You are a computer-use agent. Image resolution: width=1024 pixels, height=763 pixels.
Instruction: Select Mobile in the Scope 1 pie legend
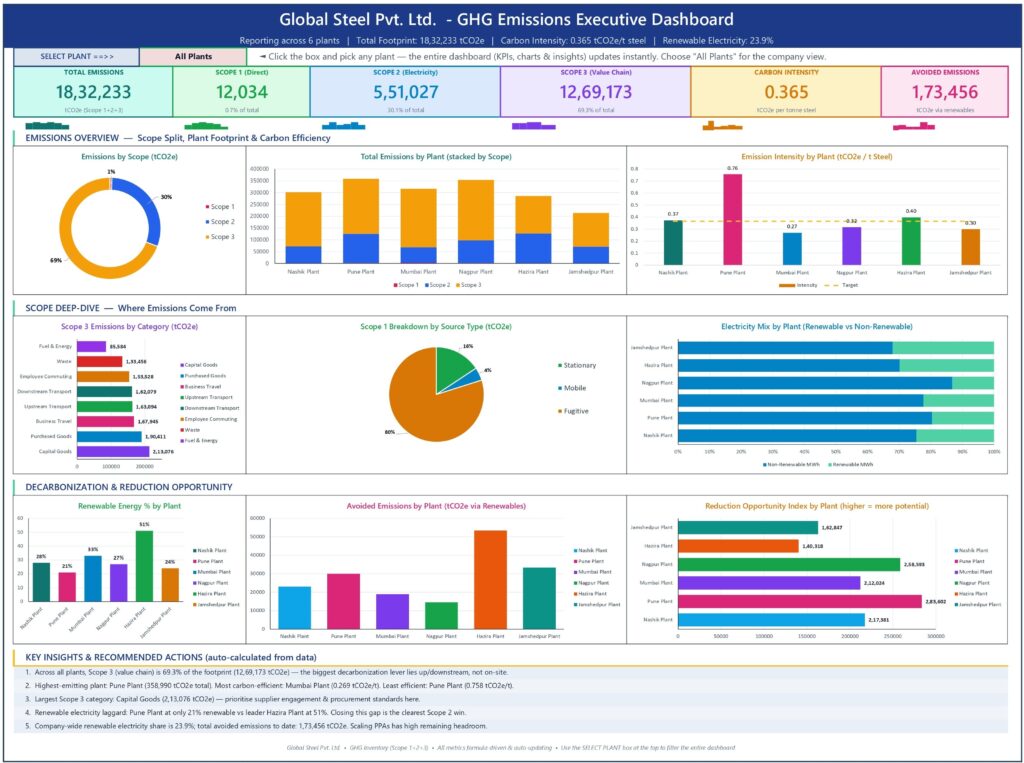(x=571, y=388)
